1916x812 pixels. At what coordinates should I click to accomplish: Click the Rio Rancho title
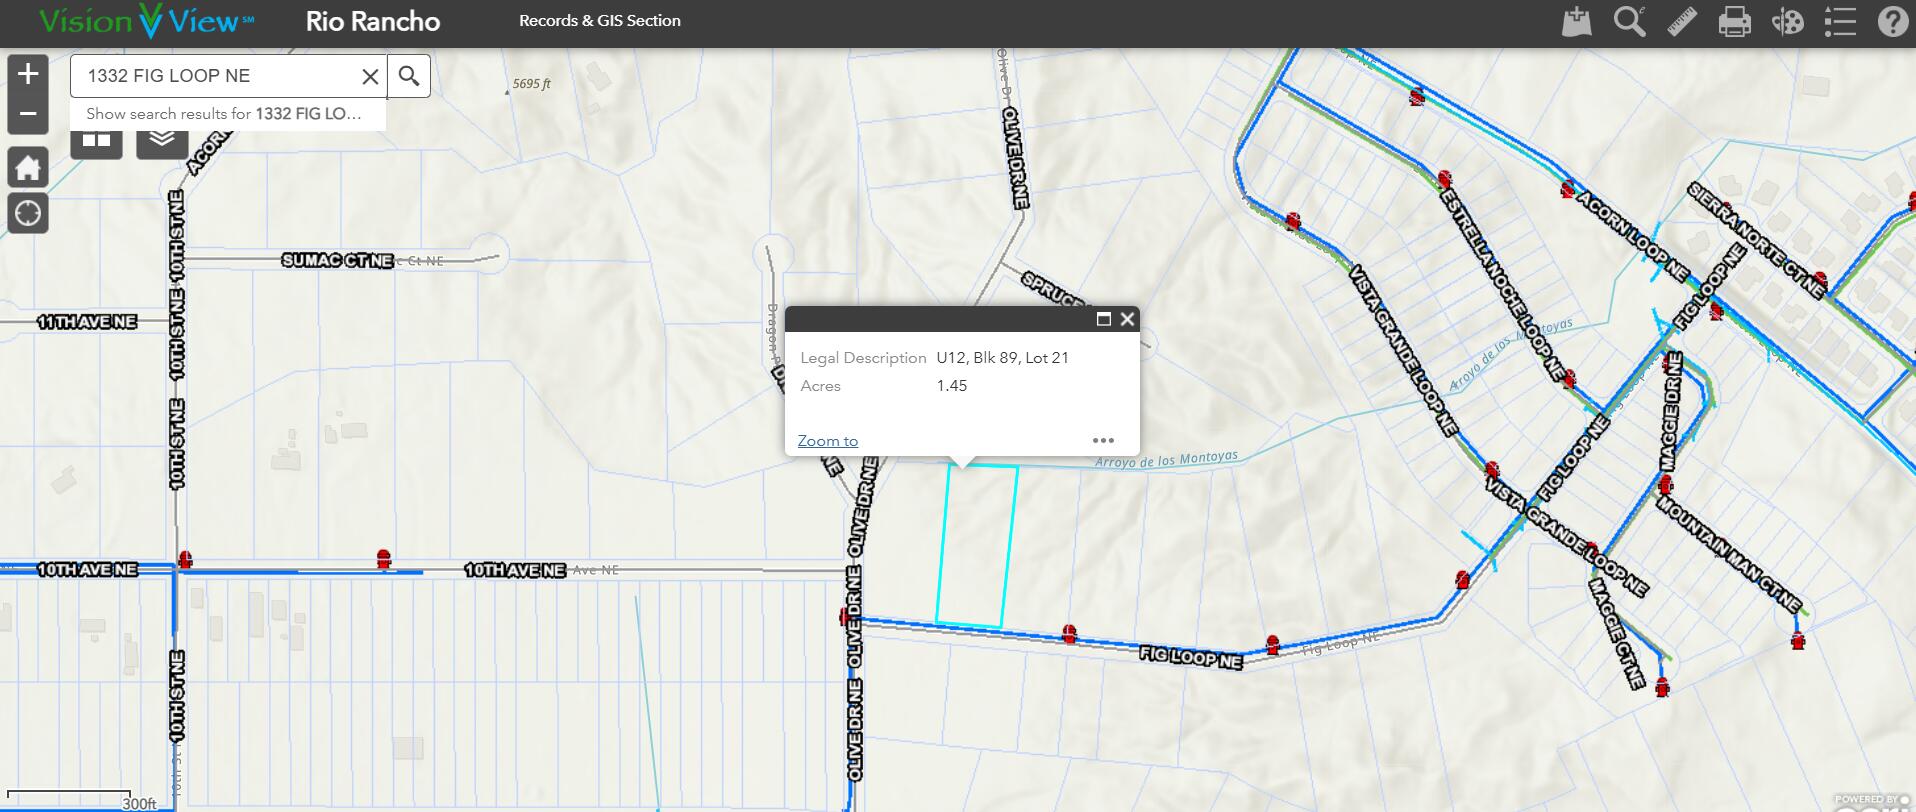(373, 21)
